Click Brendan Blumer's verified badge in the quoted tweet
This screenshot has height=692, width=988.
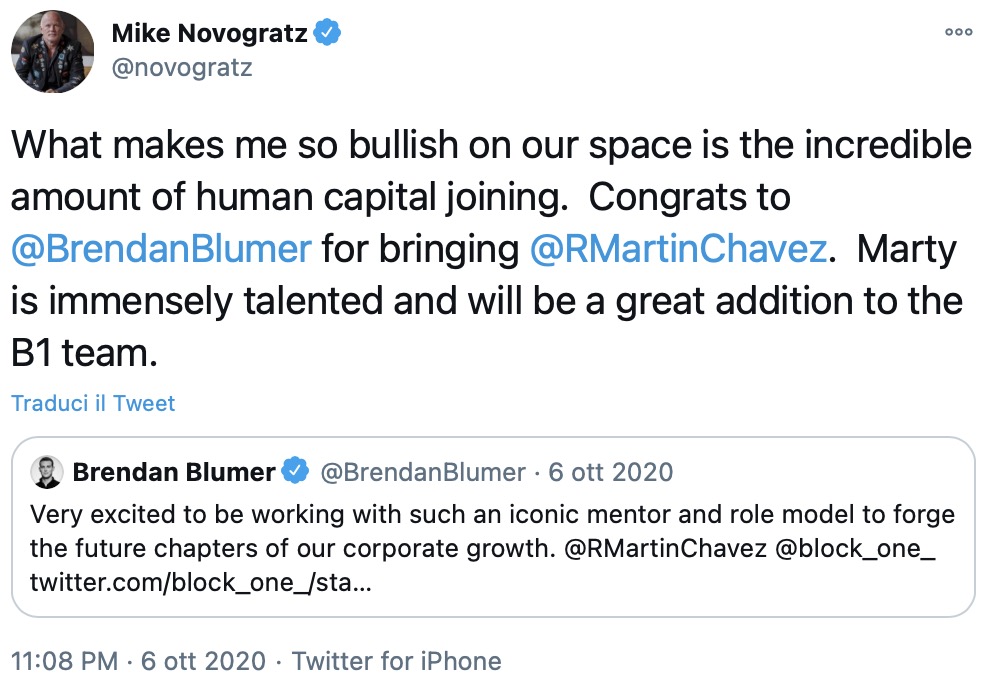297,472
